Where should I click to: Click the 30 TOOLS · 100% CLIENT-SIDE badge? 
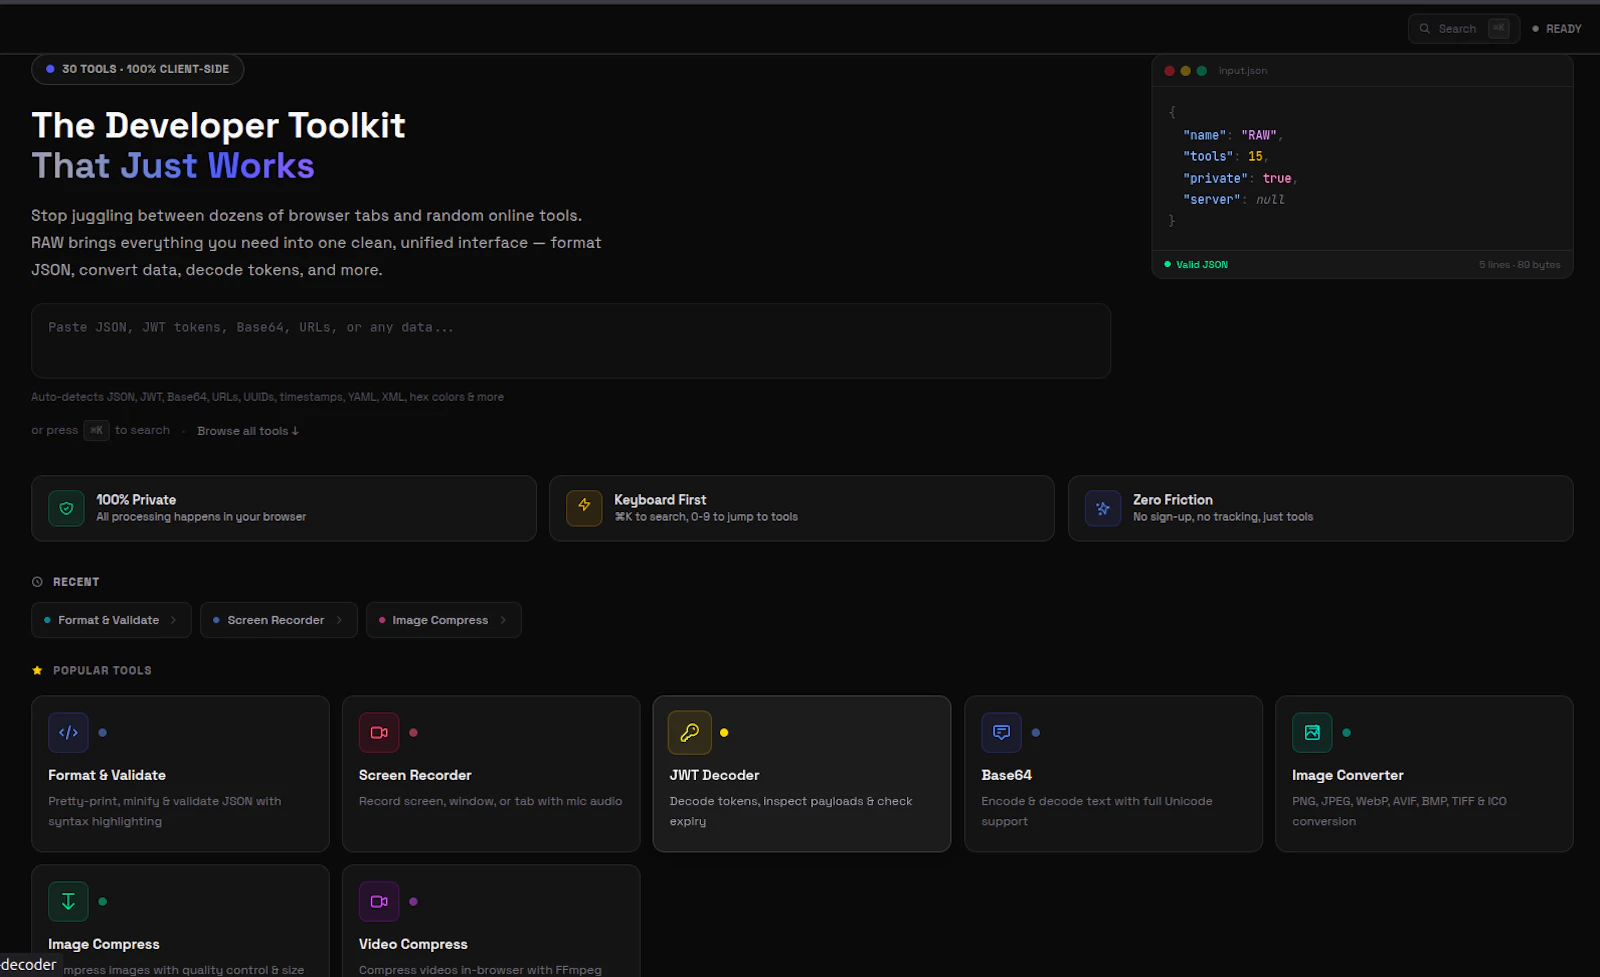[138, 69]
